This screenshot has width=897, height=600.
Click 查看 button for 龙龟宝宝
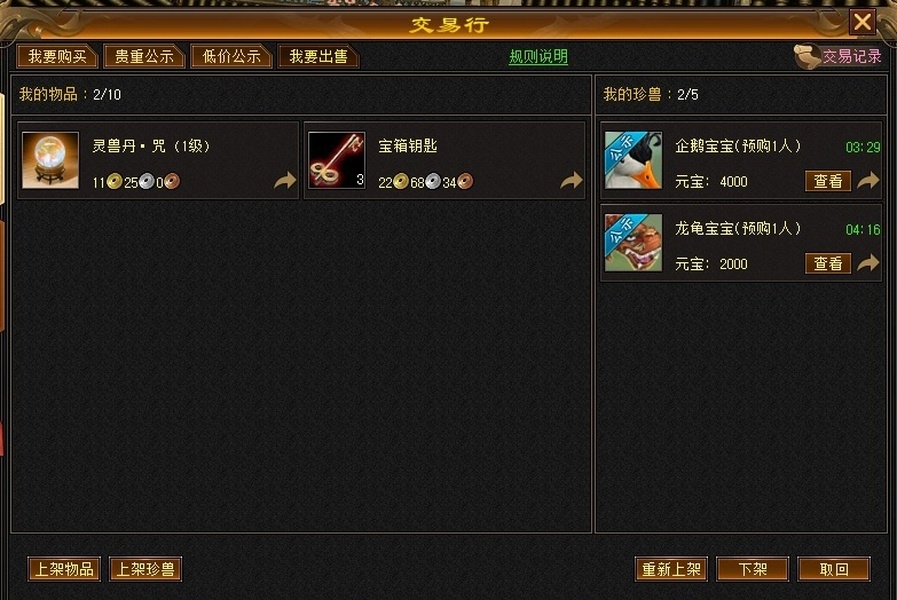point(828,264)
